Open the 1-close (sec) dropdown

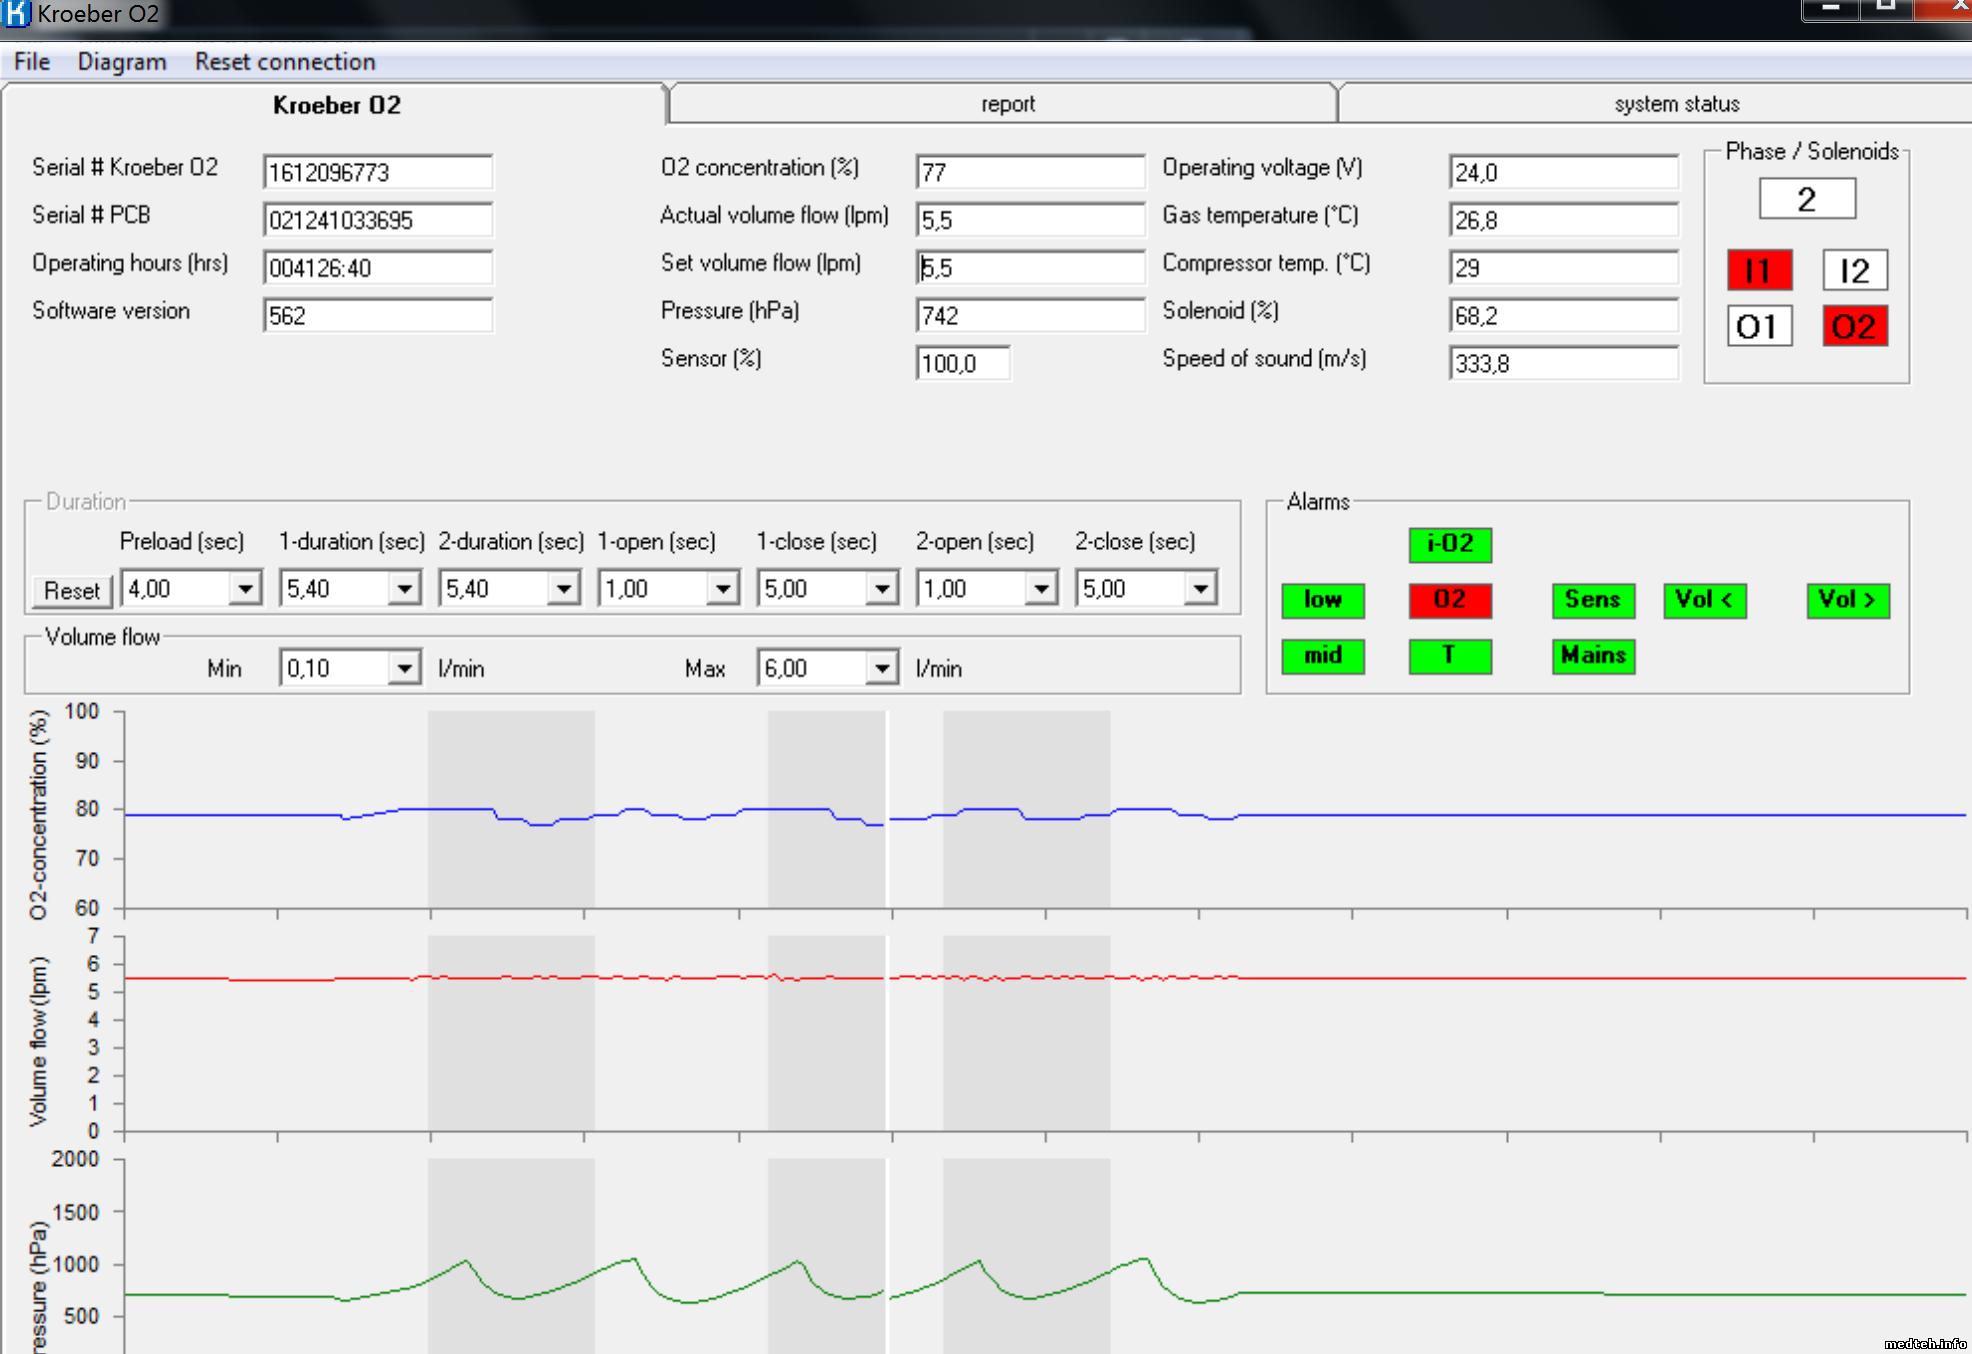[881, 589]
